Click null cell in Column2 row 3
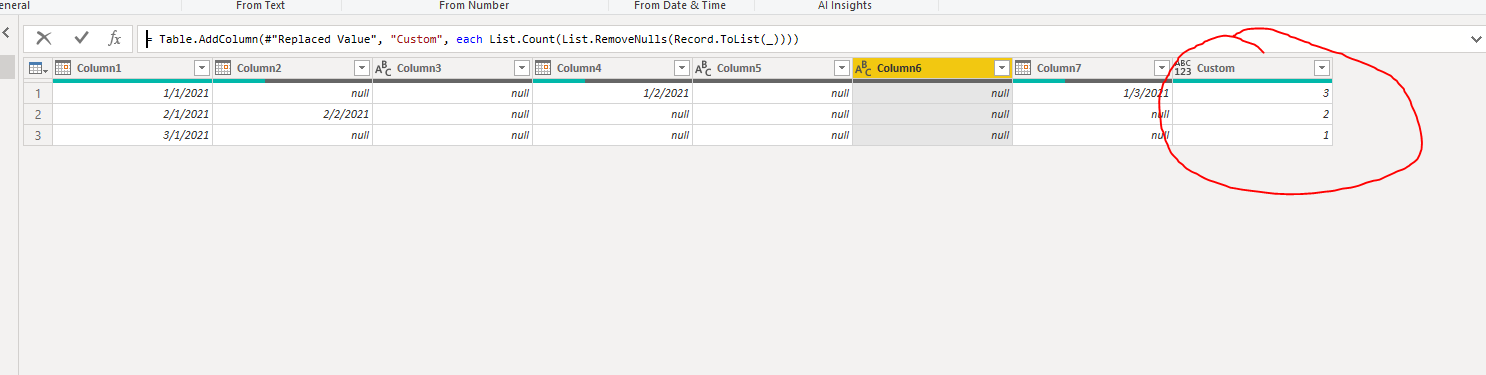The image size is (1486, 375). (x=292, y=135)
